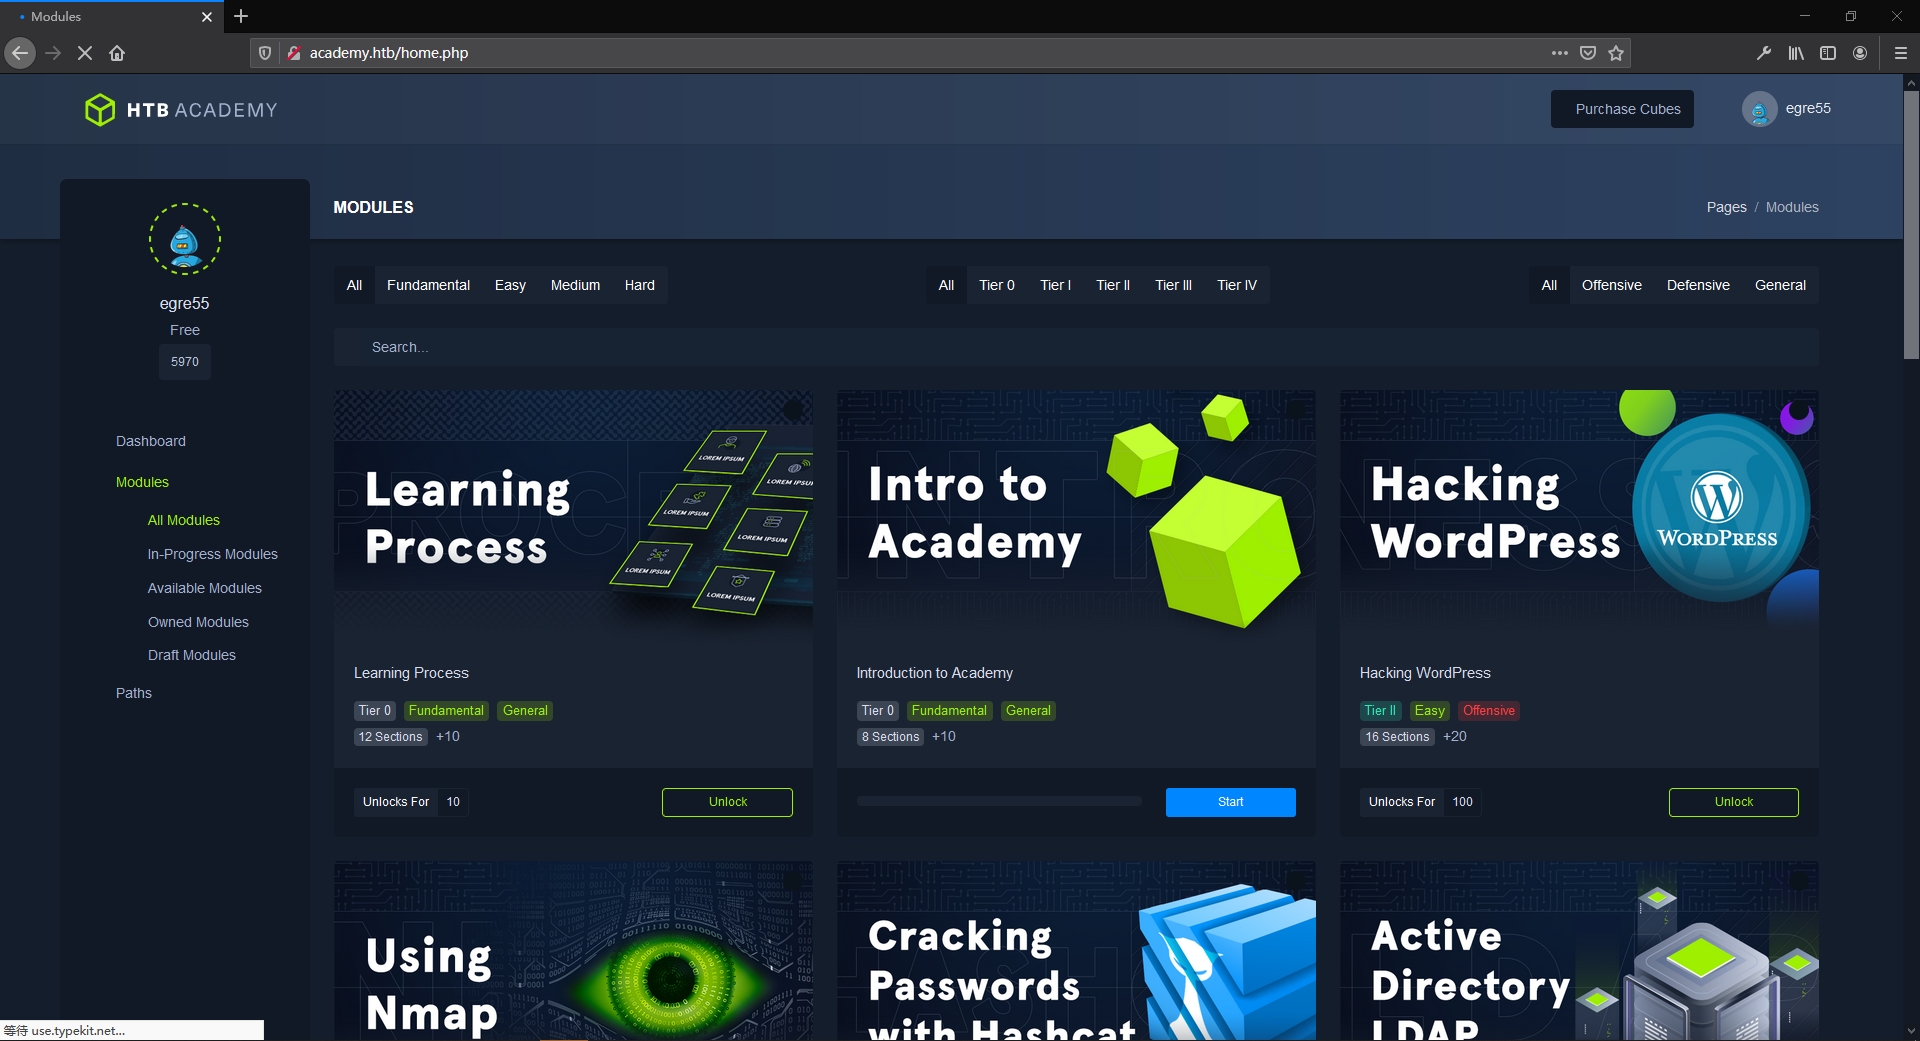
Task: Open the browser library icon
Action: pos(1795,53)
